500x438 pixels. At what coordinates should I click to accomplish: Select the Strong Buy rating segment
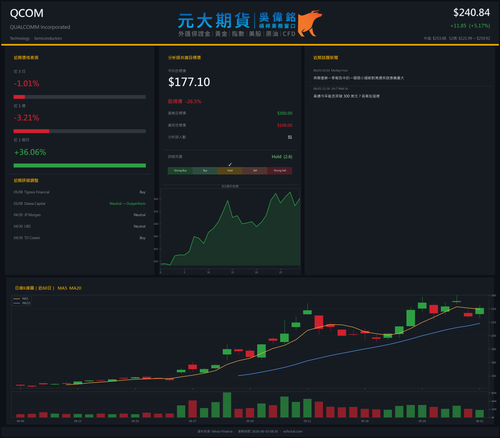(x=180, y=171)
